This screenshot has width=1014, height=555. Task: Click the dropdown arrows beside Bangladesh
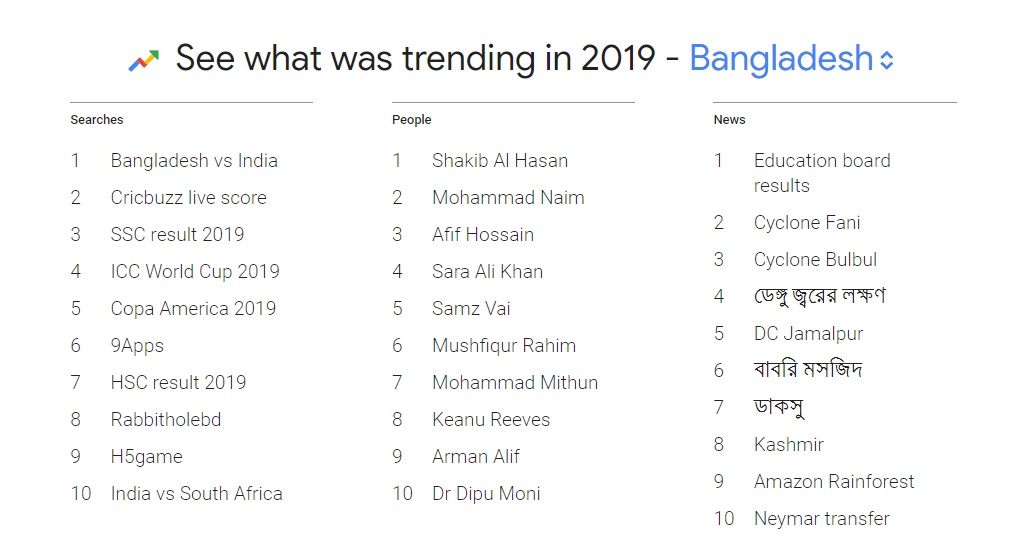click(886, 60)
